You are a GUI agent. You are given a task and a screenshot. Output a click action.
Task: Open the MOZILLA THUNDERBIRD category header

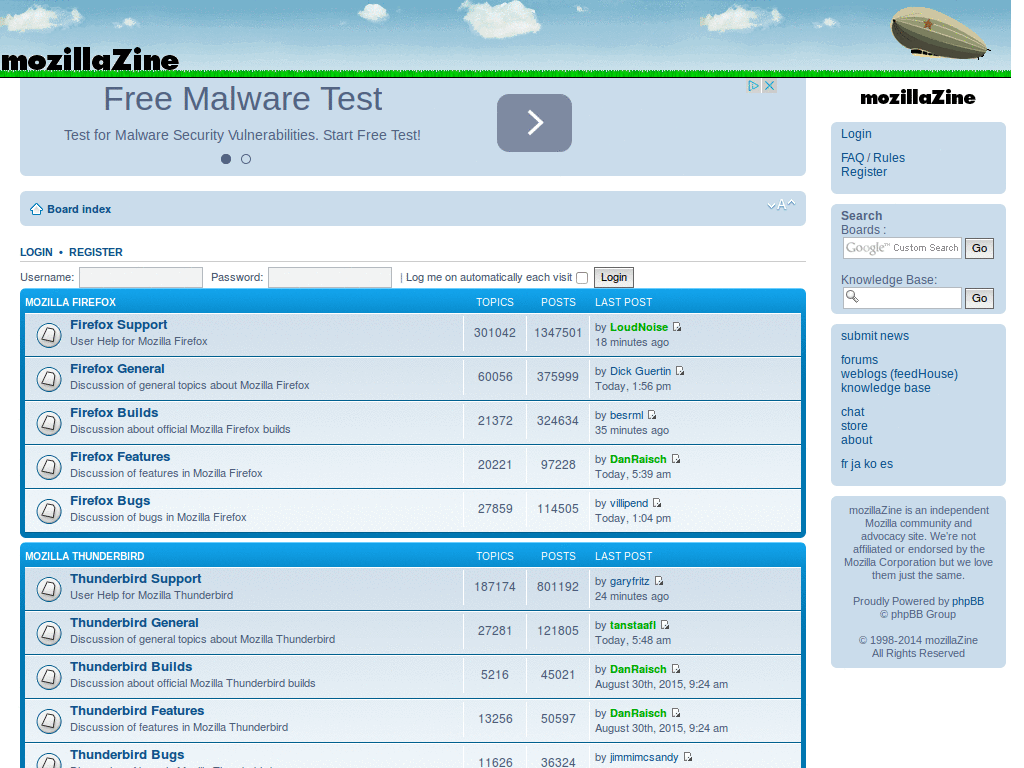click(84, 556)
